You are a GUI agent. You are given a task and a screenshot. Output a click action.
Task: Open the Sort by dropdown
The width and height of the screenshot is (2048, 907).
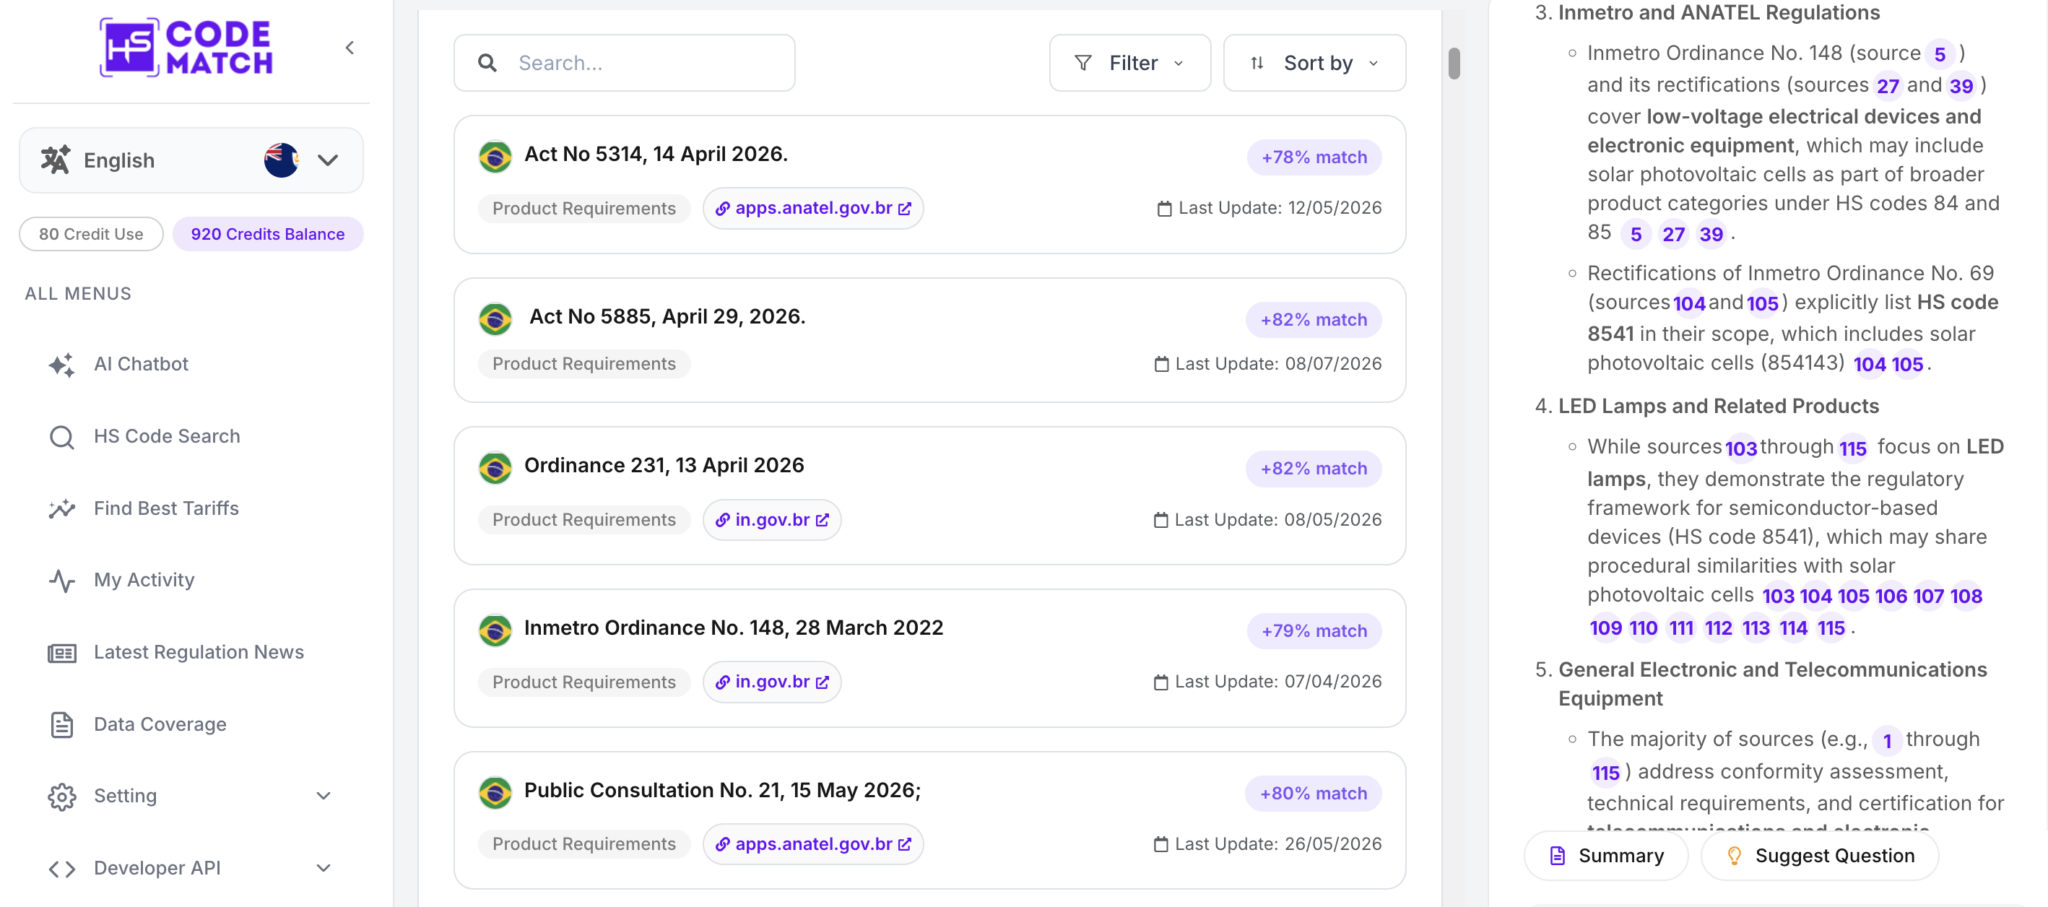(x=1315, y=63)
